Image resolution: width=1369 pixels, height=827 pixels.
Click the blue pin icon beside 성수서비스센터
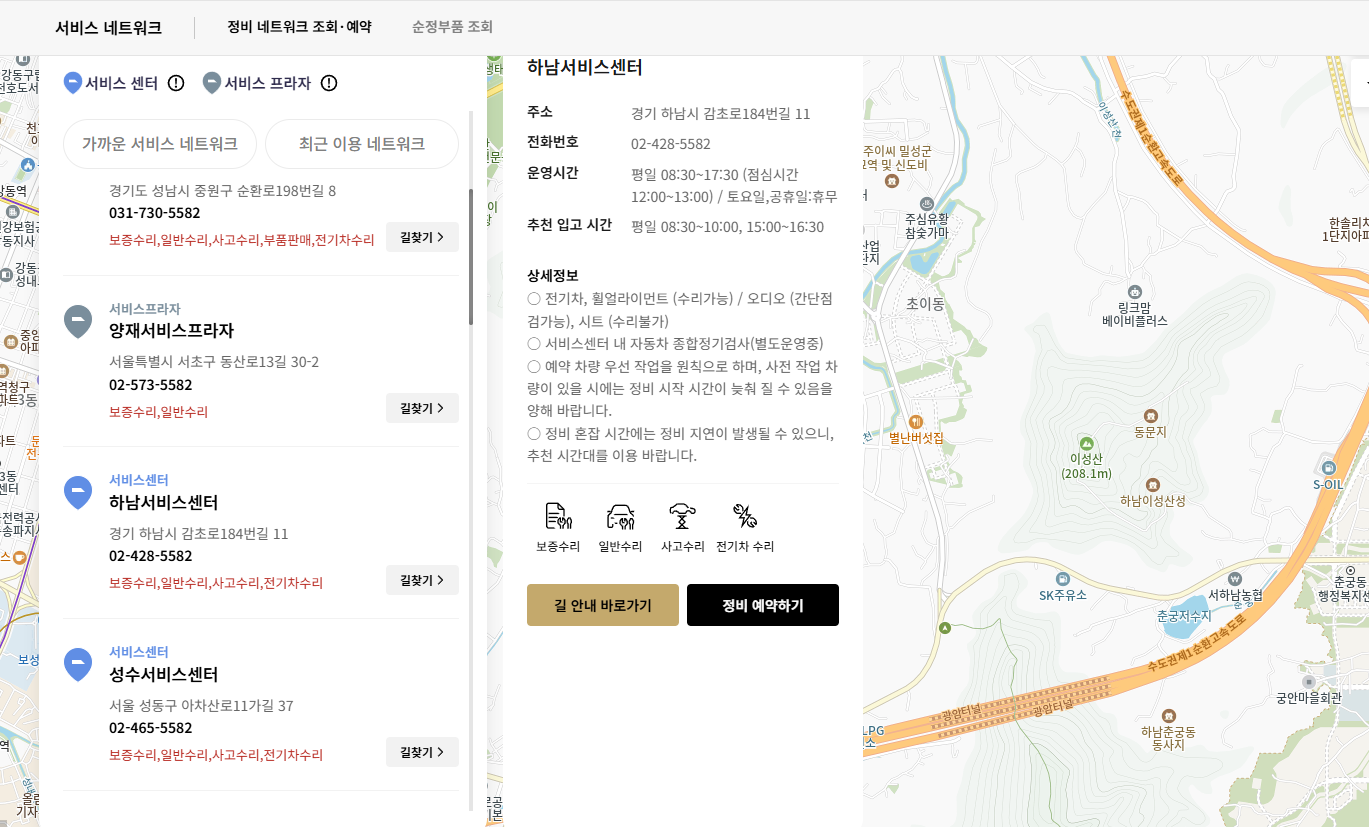(78, 664)
